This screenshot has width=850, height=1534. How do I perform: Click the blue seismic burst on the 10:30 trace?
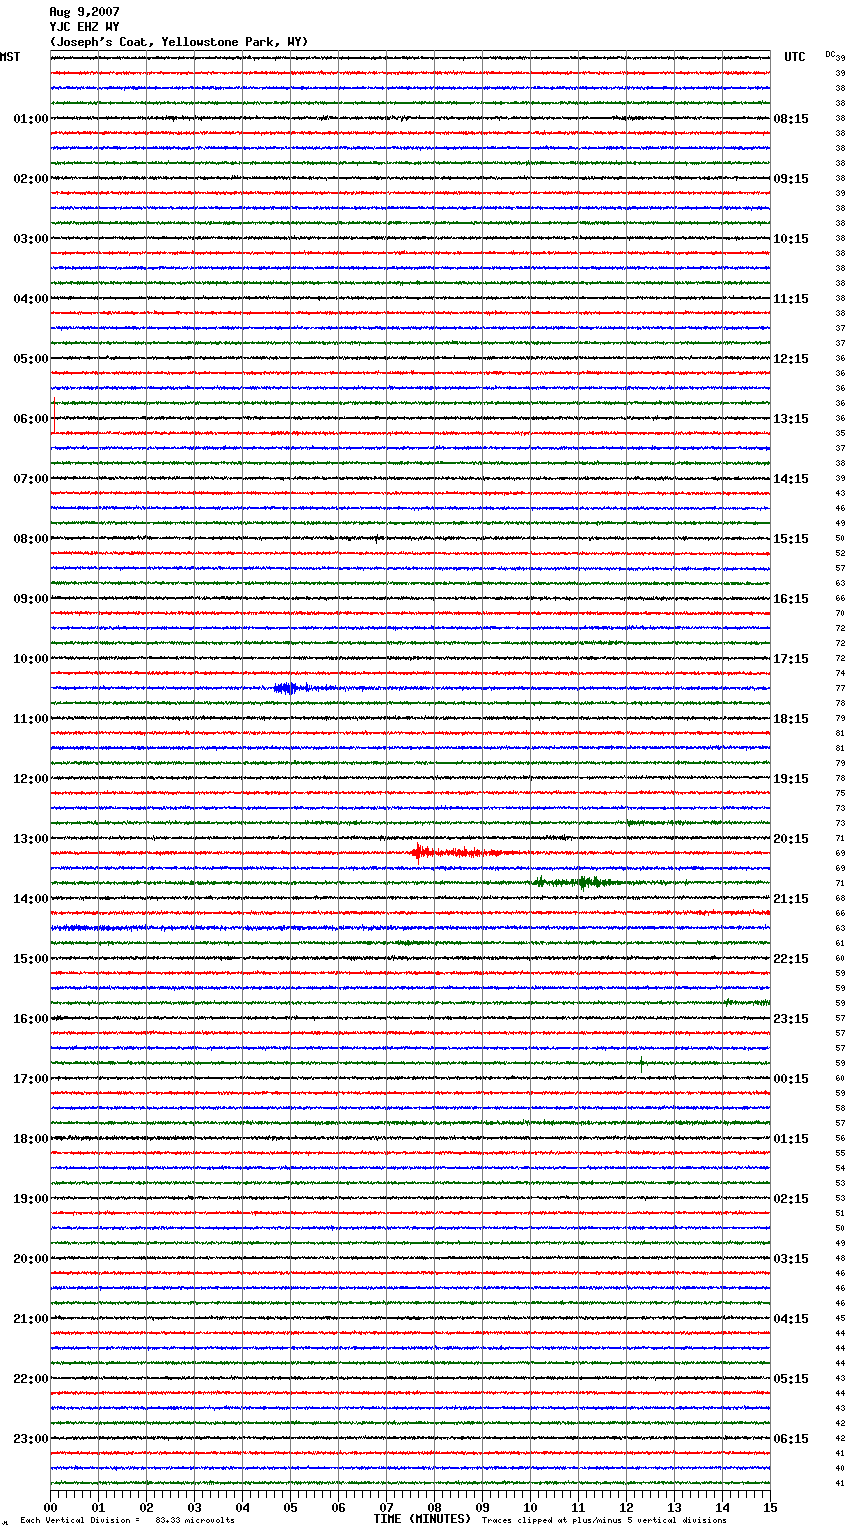(x=290, y=688)
